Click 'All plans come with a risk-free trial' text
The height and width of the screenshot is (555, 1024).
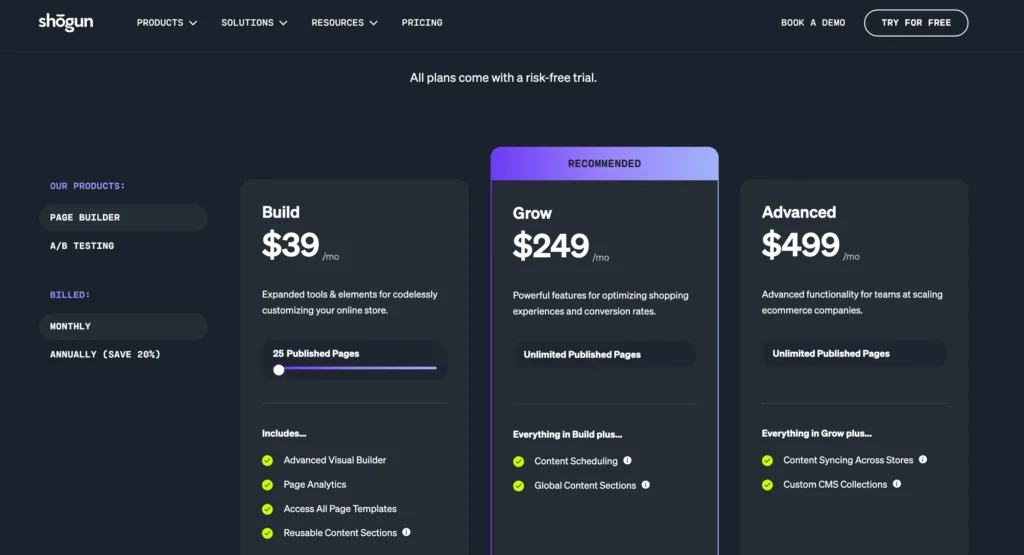pyautogui.click(x=503, y=78)
